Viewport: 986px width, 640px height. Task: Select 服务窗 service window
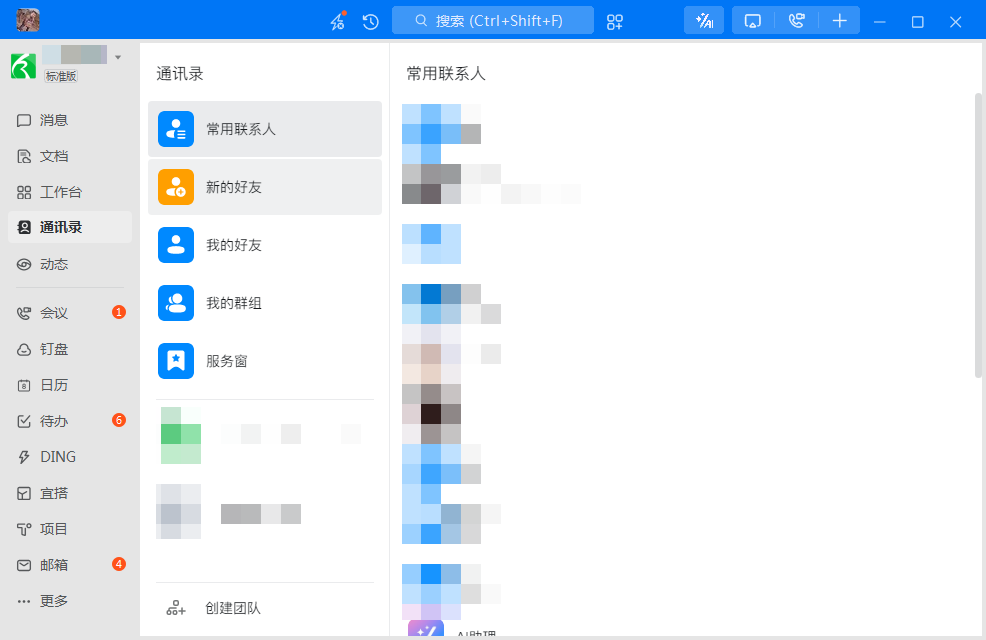[x=265, y=360]
